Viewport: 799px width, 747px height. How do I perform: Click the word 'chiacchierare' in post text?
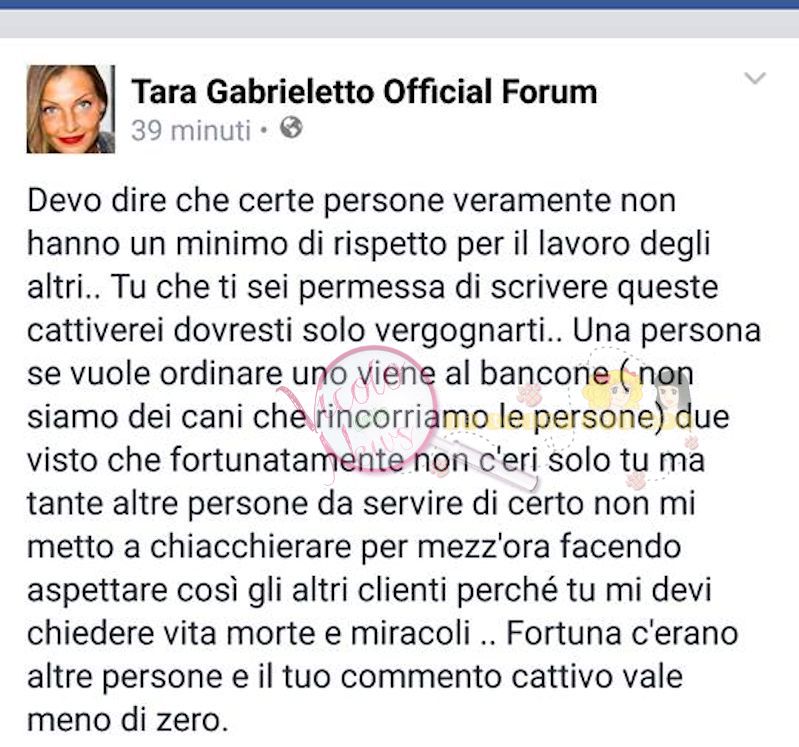click(250, 547)
